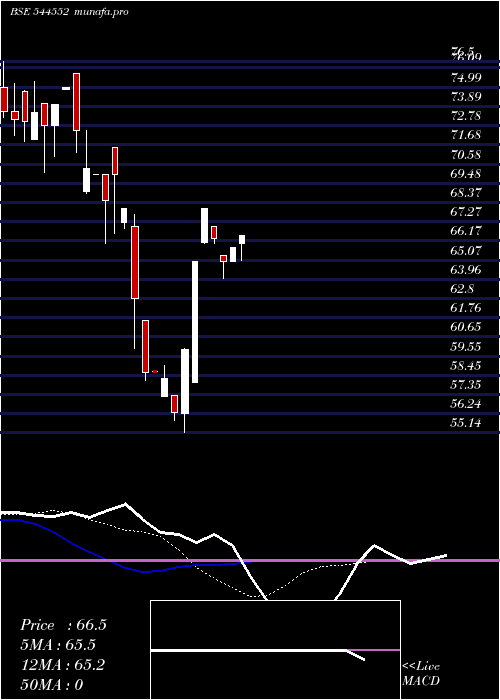Click the 61.76 price axis label
This screenshot has width=500, height=700.
[466, 307]
